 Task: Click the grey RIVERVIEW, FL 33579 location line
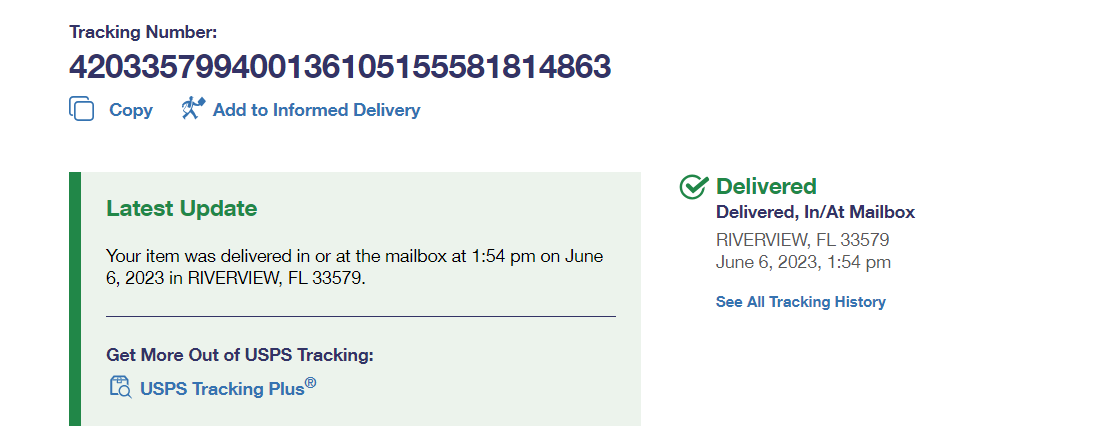coord(802,240)
